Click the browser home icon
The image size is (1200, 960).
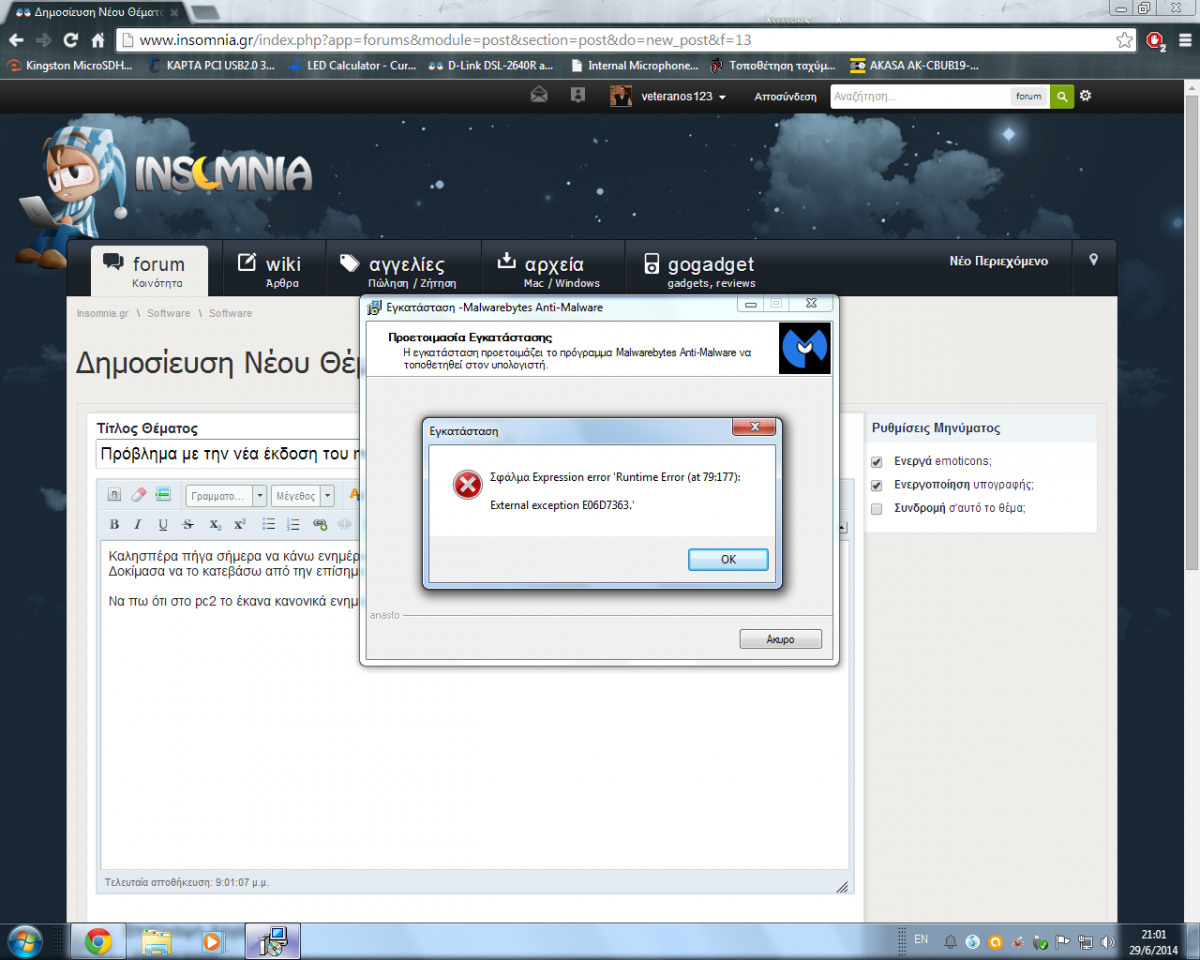coord(97,40)
